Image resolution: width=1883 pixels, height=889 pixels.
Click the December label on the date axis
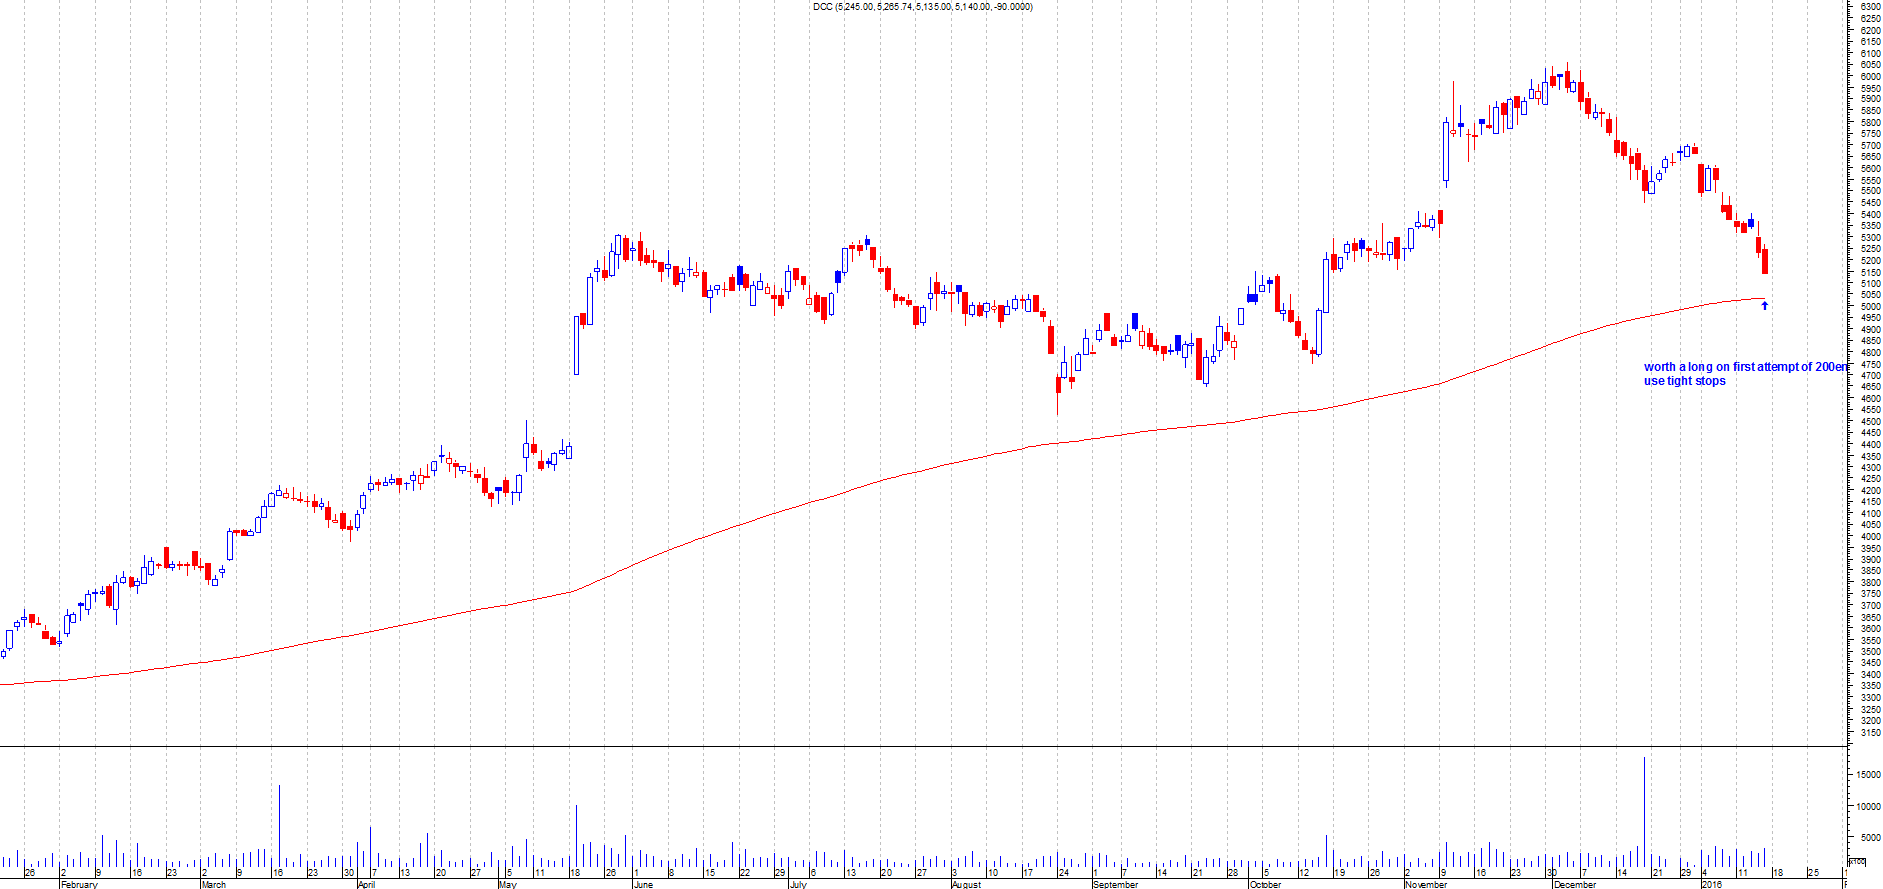(1575, 884)
